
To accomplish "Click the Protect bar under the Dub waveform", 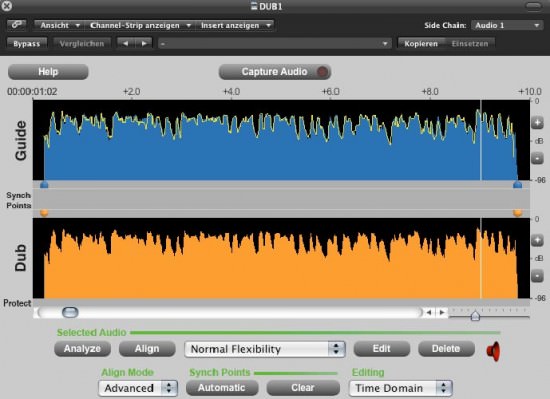I will 281,303.
